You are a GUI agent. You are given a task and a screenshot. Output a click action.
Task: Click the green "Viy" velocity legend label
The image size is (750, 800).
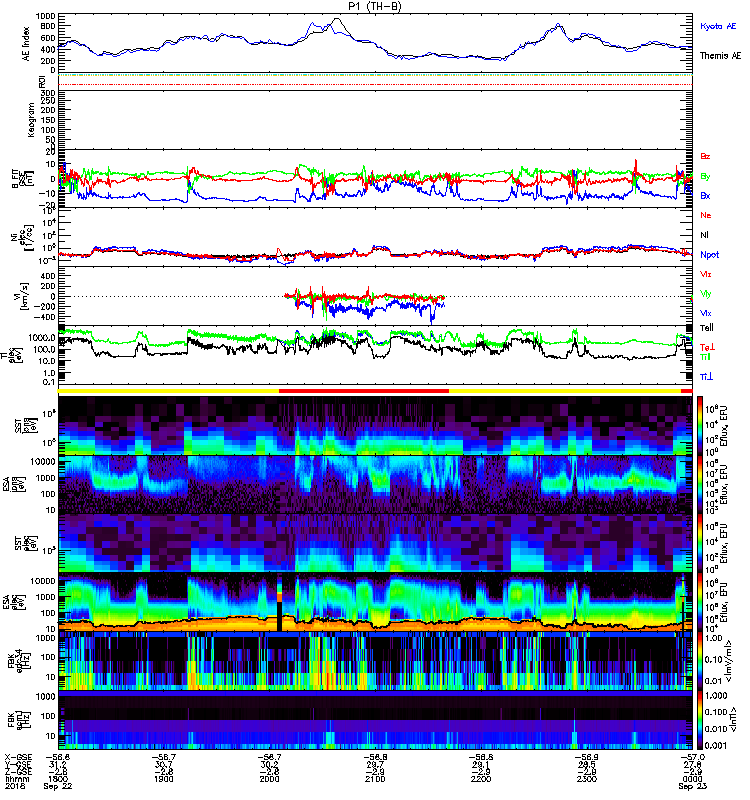[x=705, y=294]
